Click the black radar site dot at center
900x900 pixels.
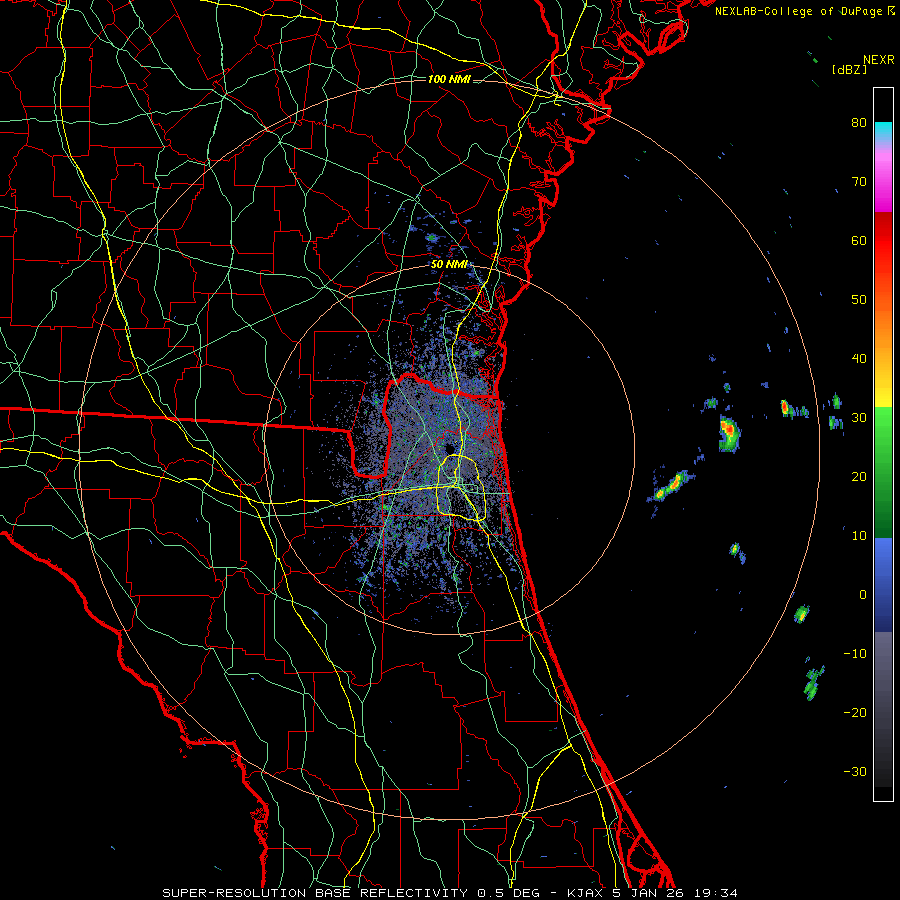[449, 449]
